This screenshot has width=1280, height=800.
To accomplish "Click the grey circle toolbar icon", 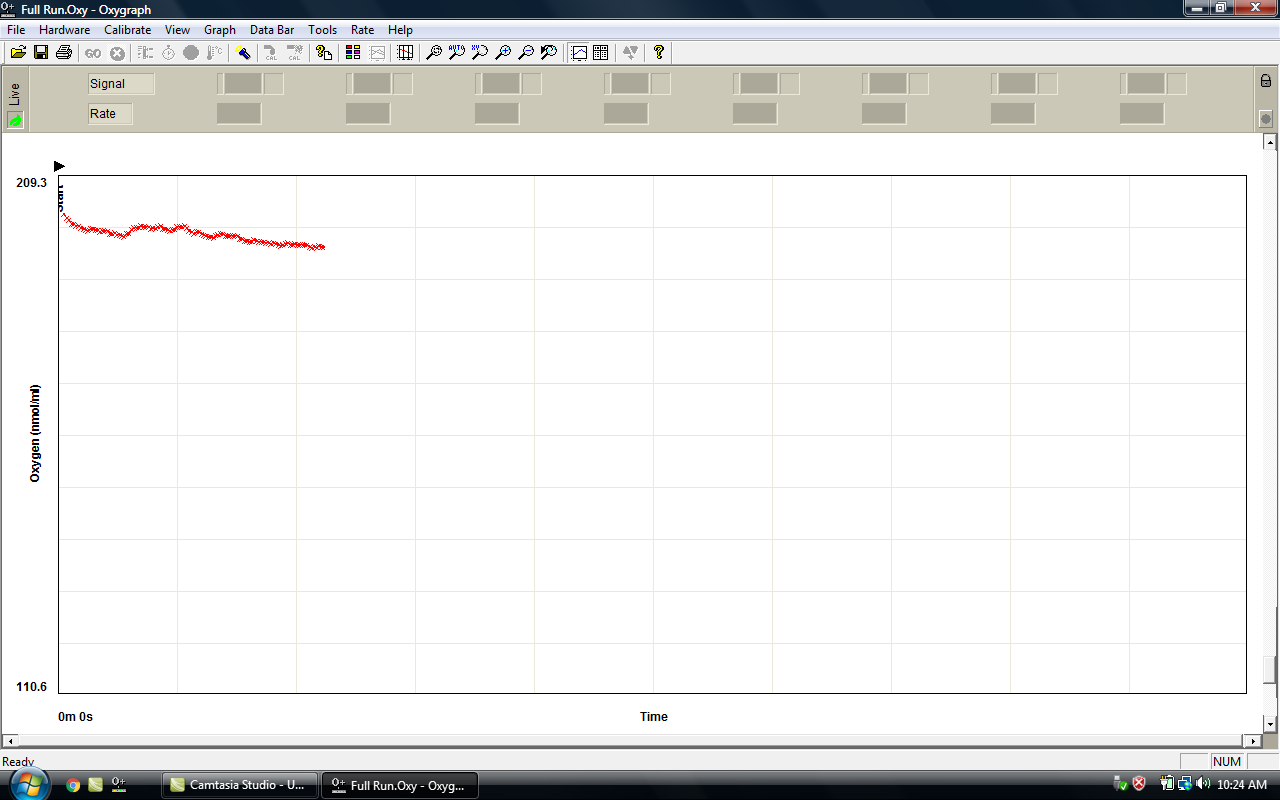I will [191, 52].
